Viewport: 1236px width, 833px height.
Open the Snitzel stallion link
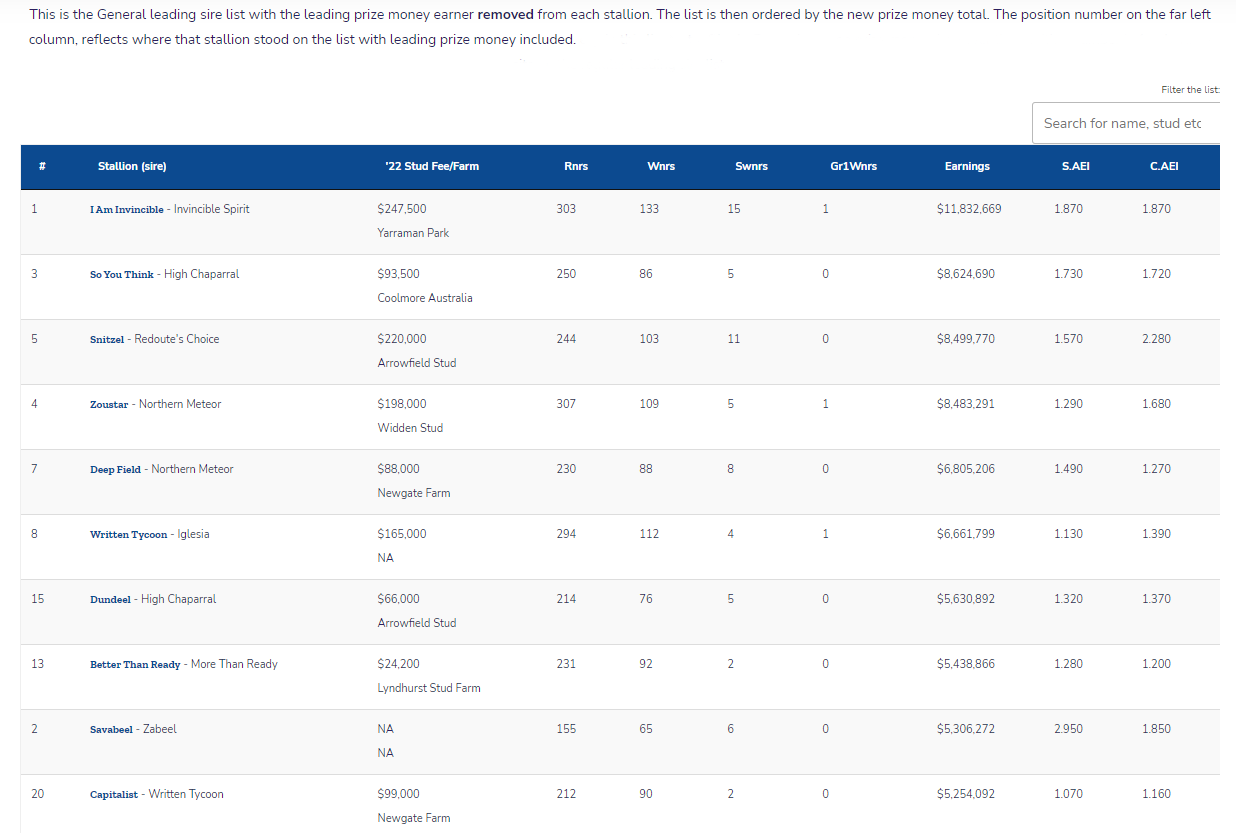pos(107,340)
